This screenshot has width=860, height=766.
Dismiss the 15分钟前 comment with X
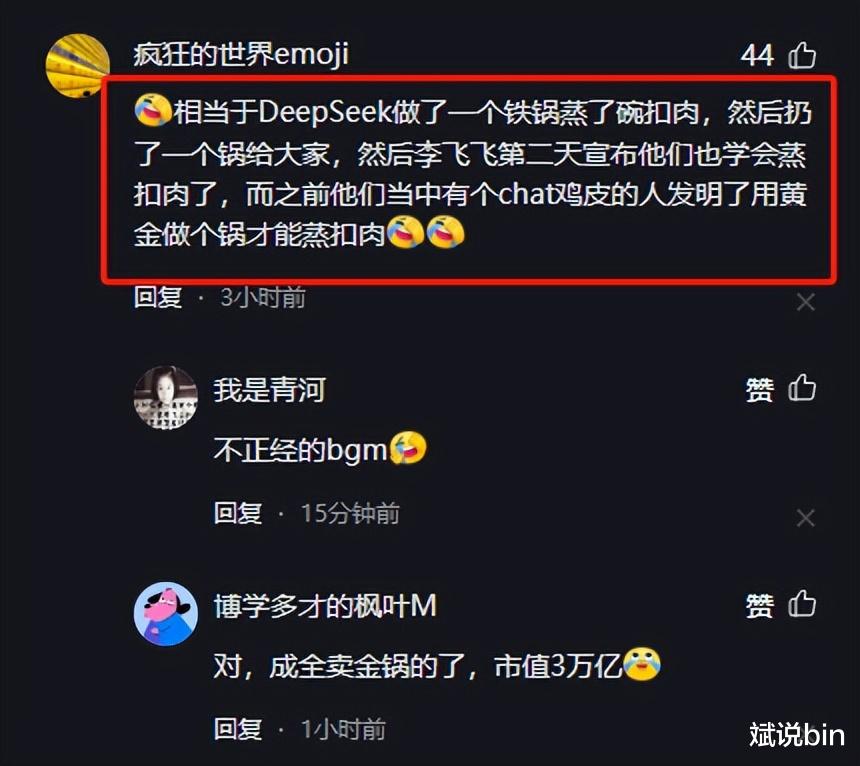[x=805, y=518]
